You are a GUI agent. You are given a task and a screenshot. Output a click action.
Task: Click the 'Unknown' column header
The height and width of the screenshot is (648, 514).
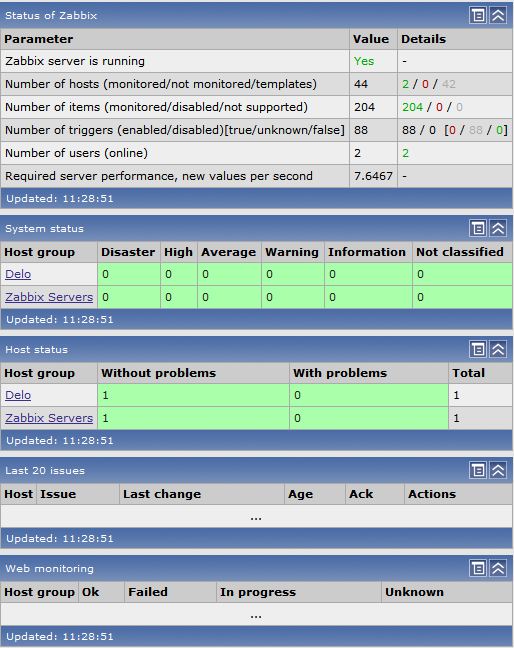(414, 592)
